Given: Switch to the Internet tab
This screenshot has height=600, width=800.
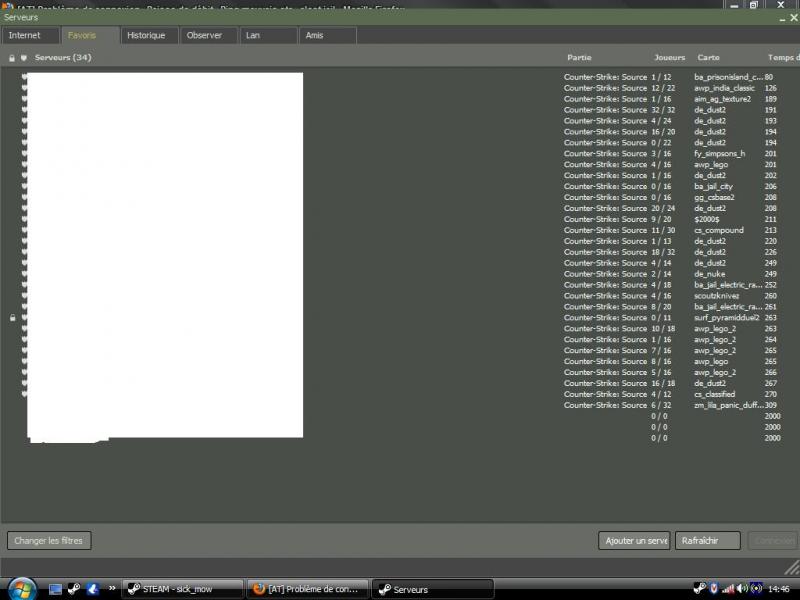Looking at the screenshot, I should coord(26,35).
